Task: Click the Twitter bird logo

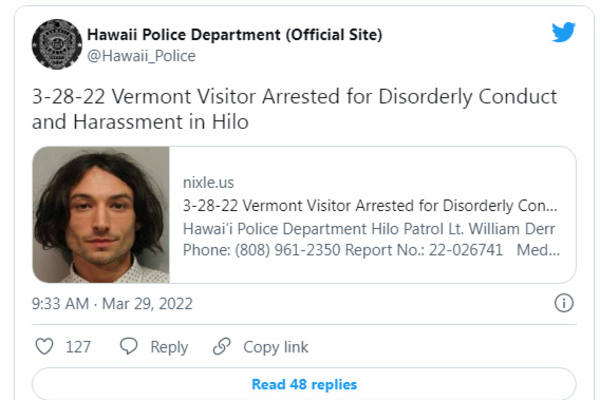Action: pyautogui.click(x=563, y=33)
